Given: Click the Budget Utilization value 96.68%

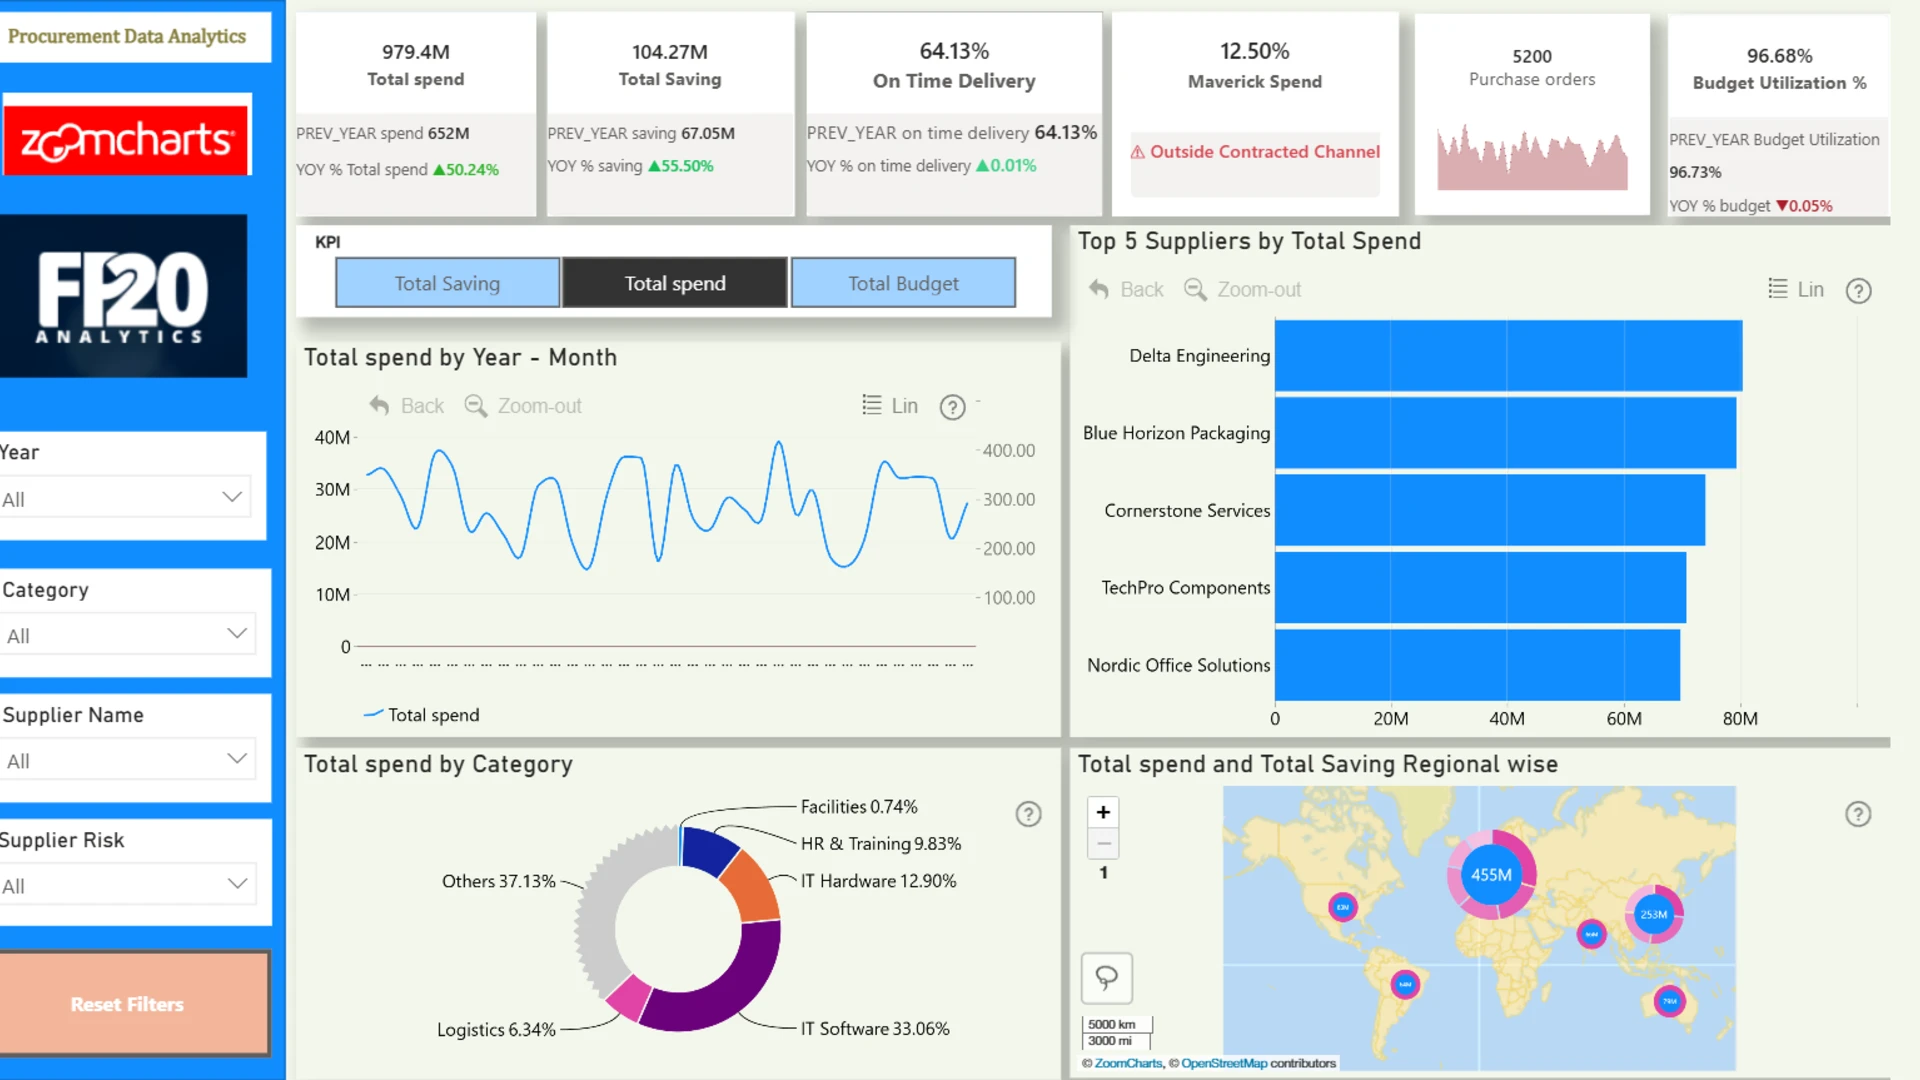Looking at the screenshot, I should [x=1779, y=56].
